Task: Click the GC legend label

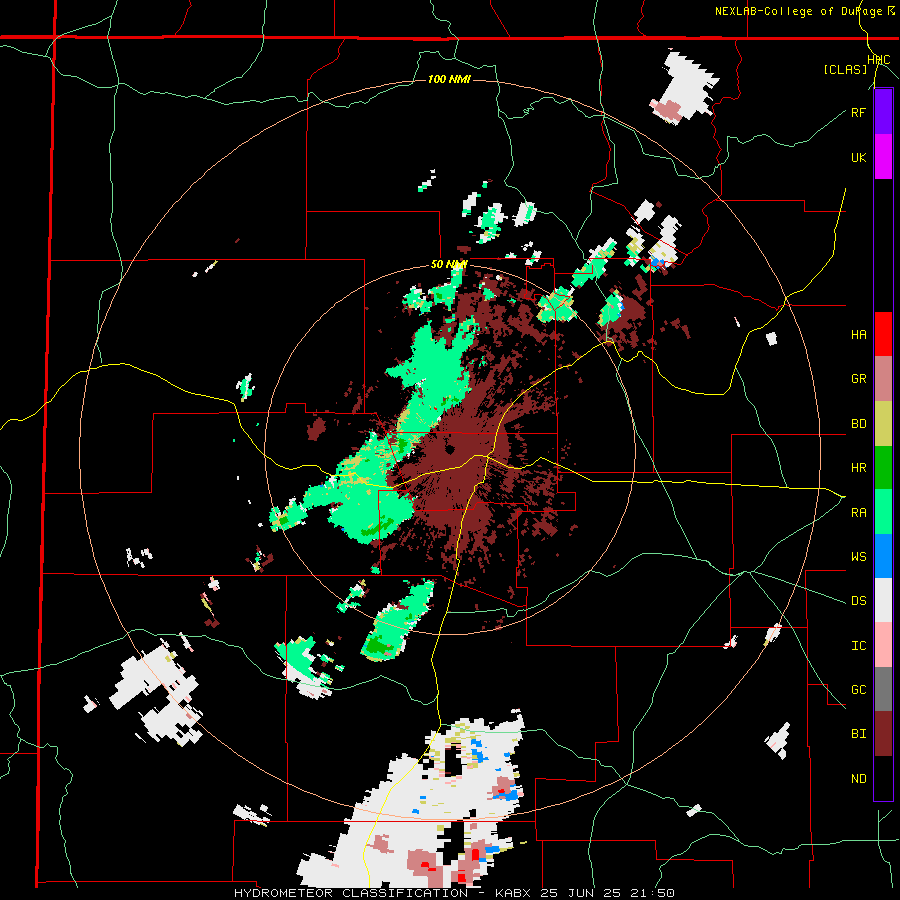Action: coord(858,690)
